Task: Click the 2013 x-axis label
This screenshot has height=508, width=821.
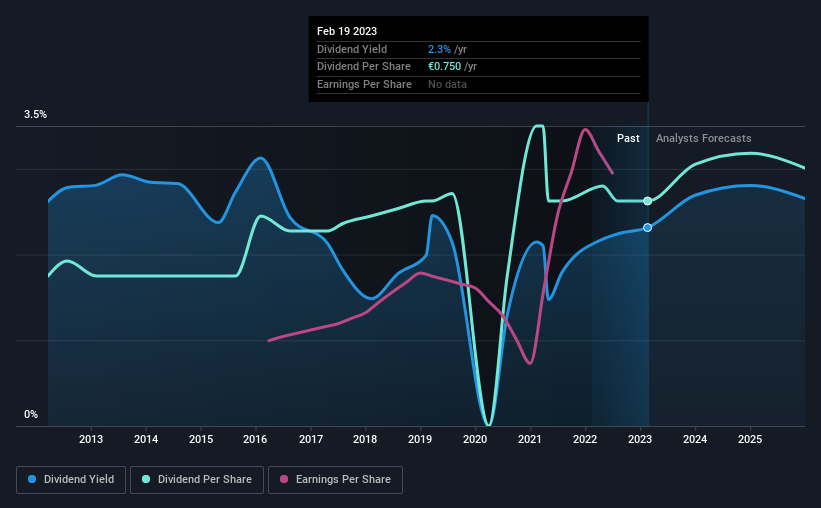Action: tap(91, 439)
